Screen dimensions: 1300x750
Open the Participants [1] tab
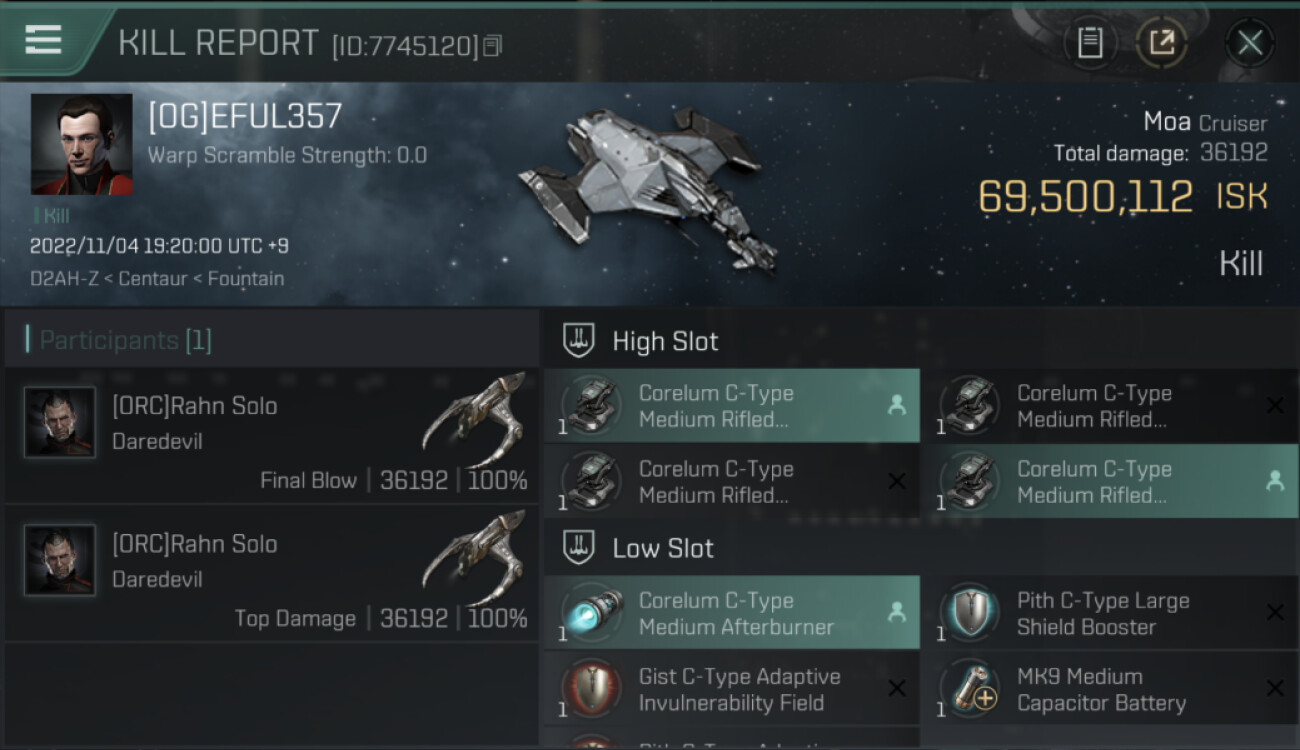coord(125,341)
